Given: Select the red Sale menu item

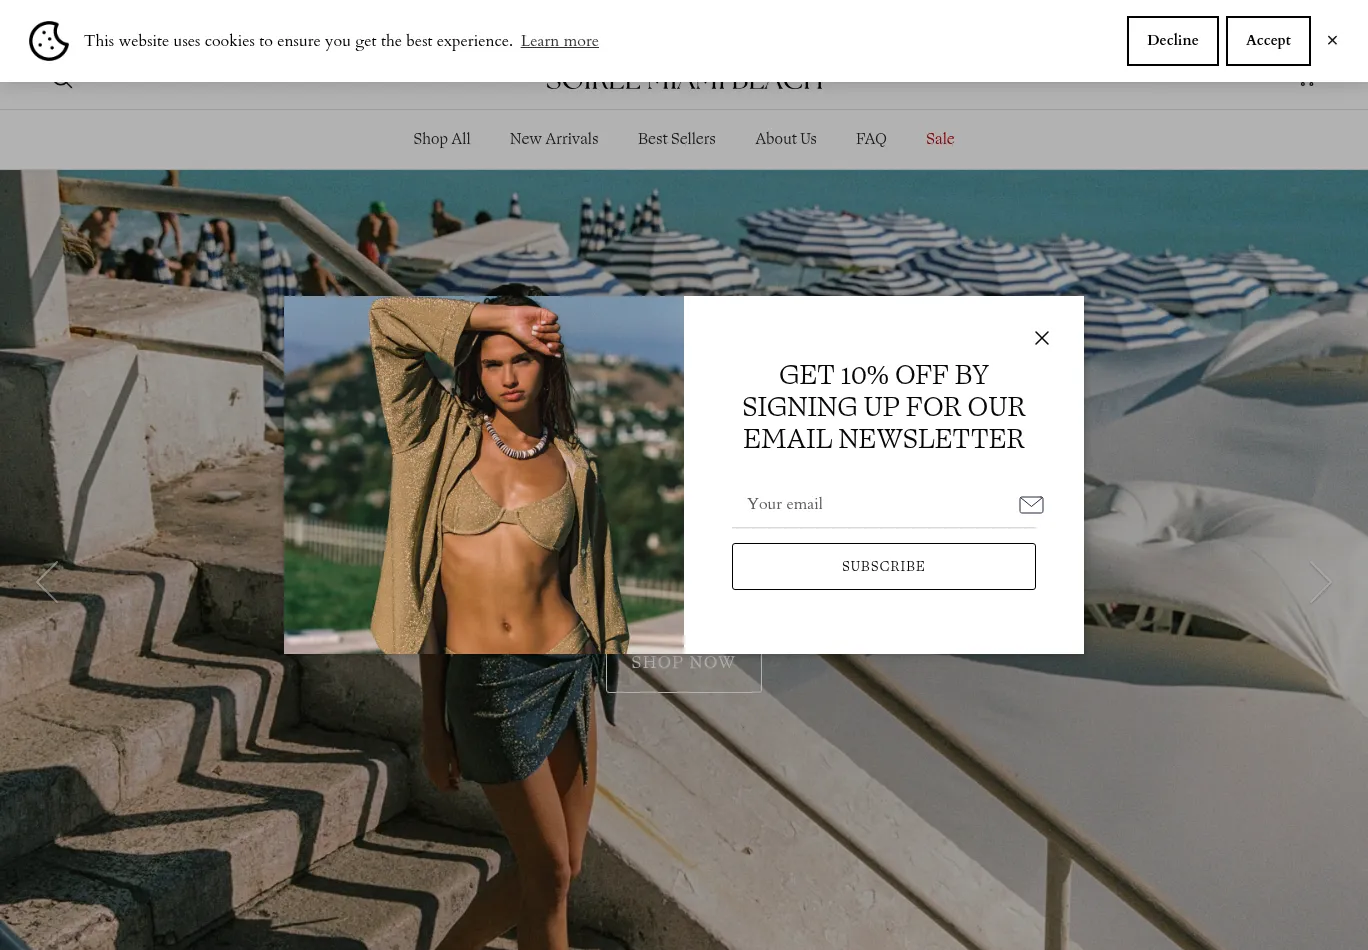Looking at the screenshot, I should (x=940, y=139).
